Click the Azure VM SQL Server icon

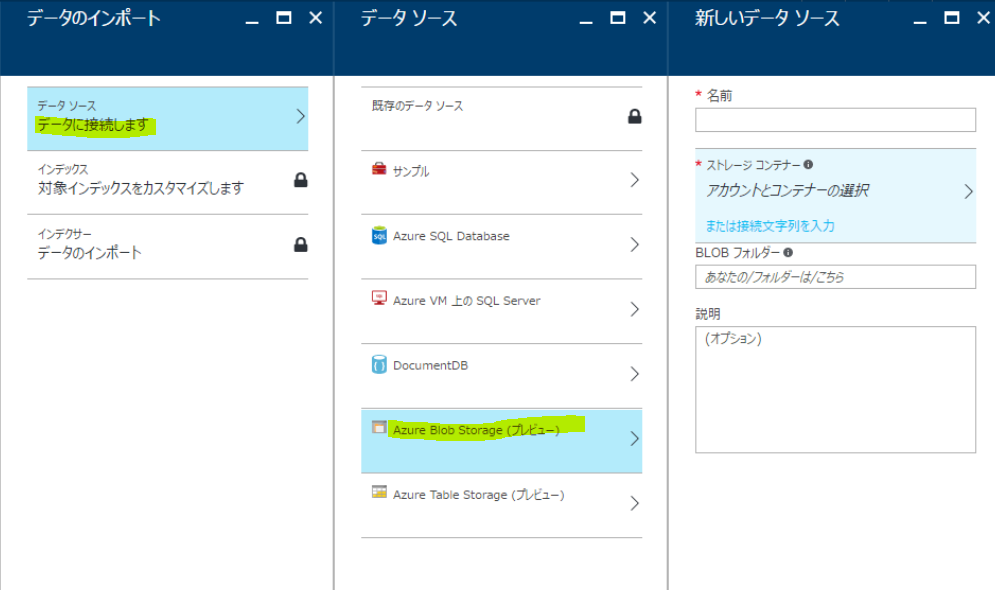coord(379,298)
